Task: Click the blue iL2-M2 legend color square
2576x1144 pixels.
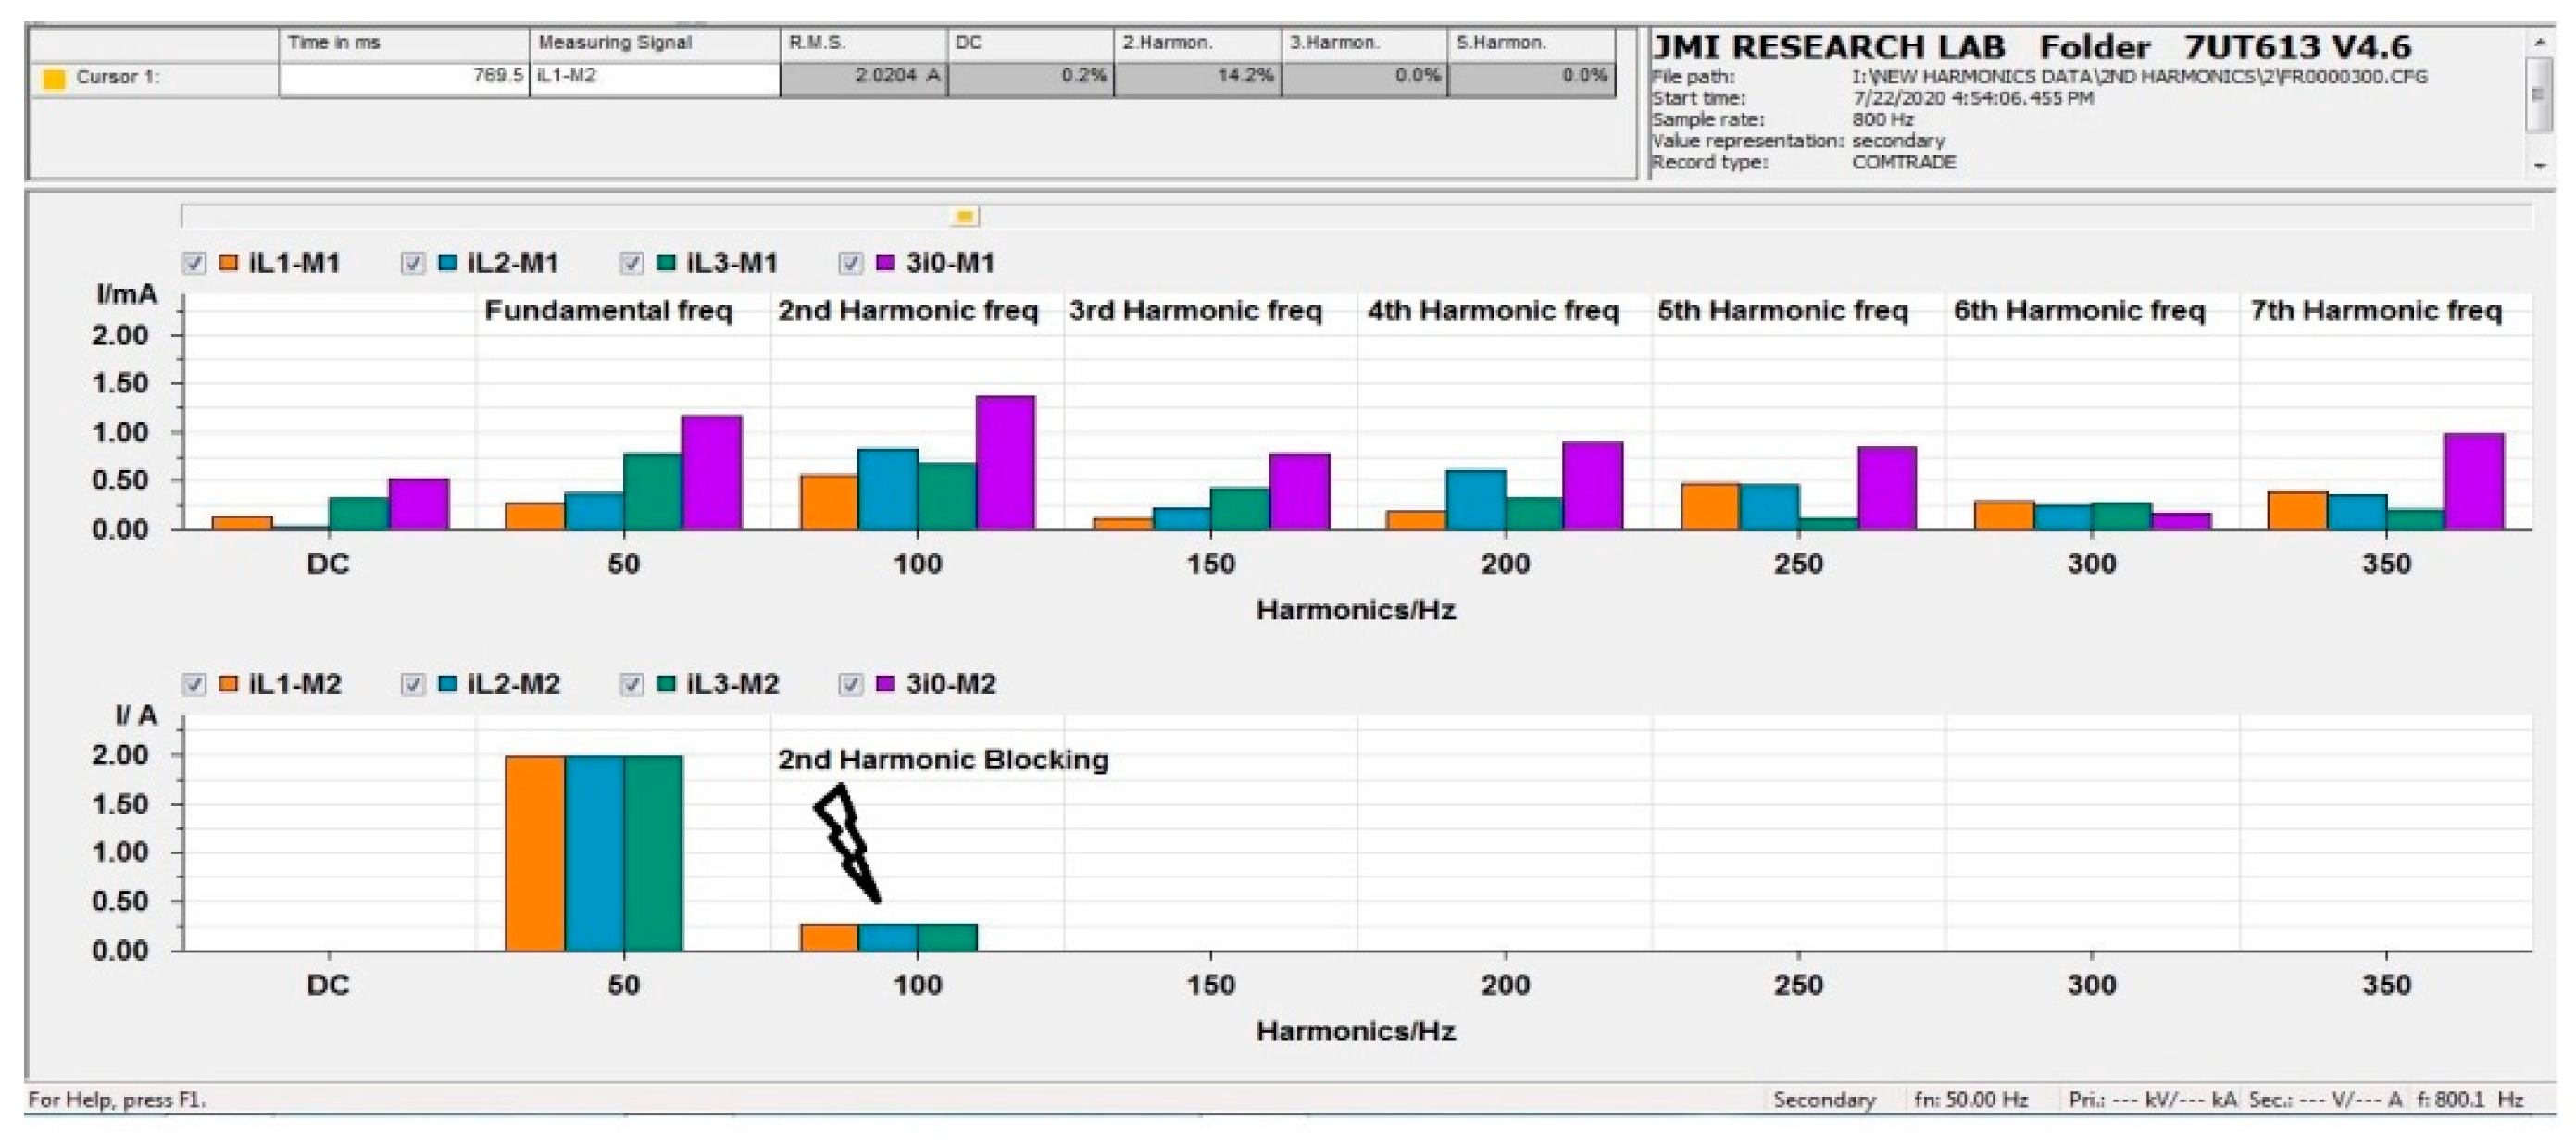Action: coord(447,684)
